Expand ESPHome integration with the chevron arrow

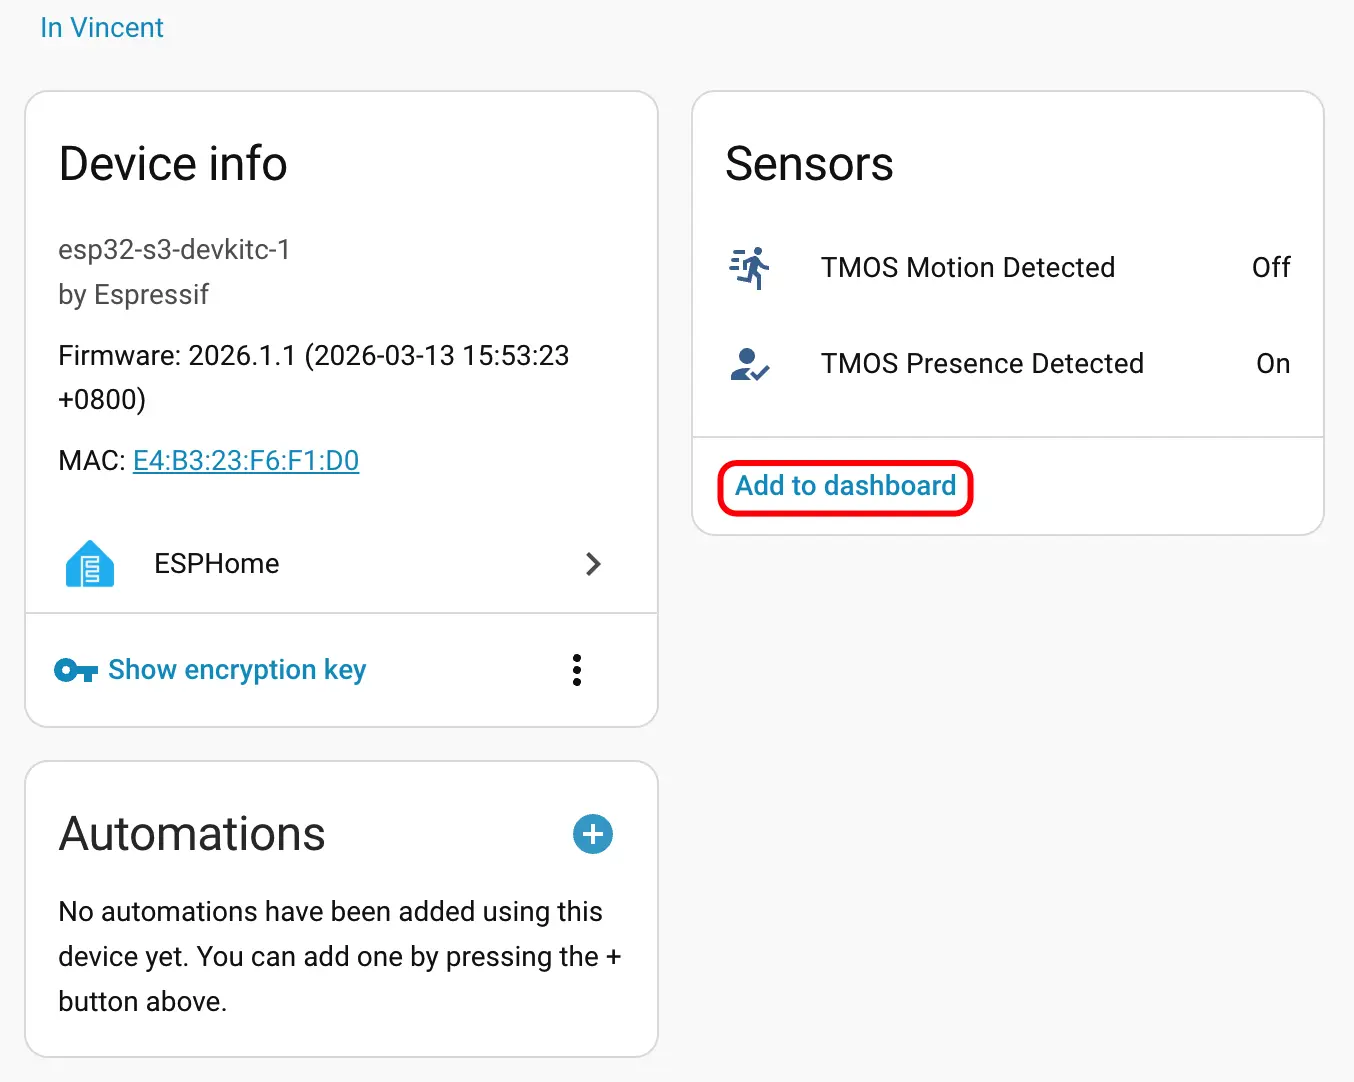(x=593, y=564)
